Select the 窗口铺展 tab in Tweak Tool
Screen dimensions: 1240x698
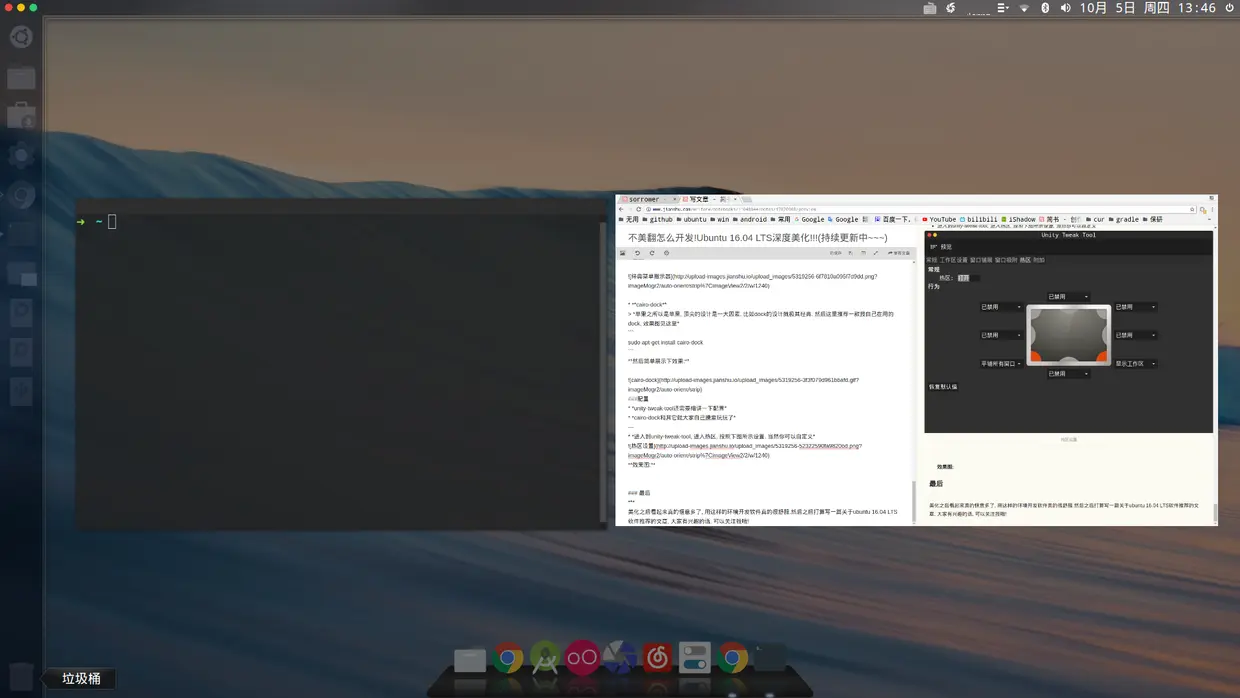click(980, 260)
